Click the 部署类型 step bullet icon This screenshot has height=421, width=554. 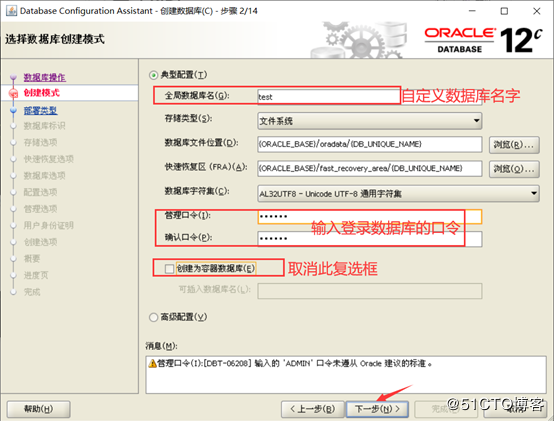click(x=13, y=111)
